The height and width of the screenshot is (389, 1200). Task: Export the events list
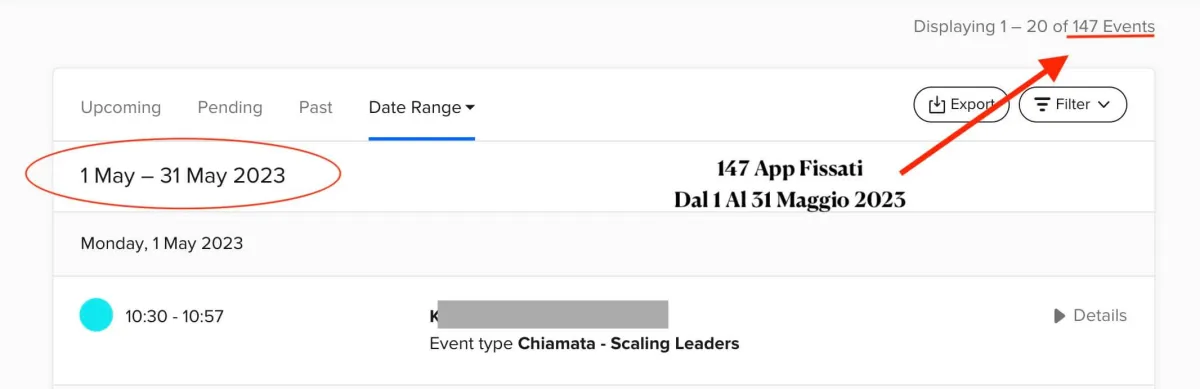tap(961, 104)
